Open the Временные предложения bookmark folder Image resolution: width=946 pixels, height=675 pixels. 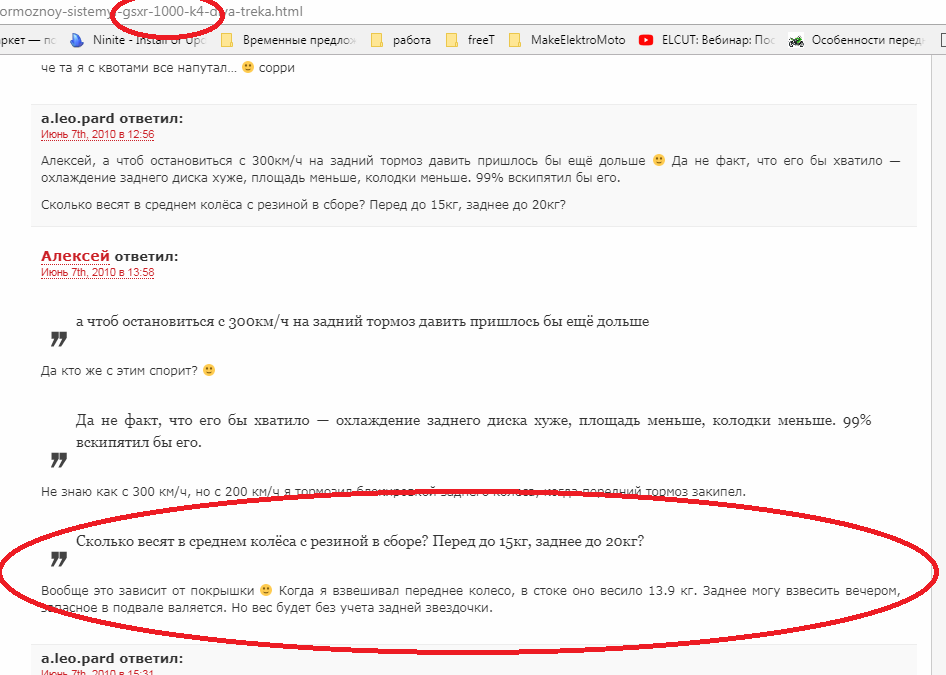click(x=288, y=40)
